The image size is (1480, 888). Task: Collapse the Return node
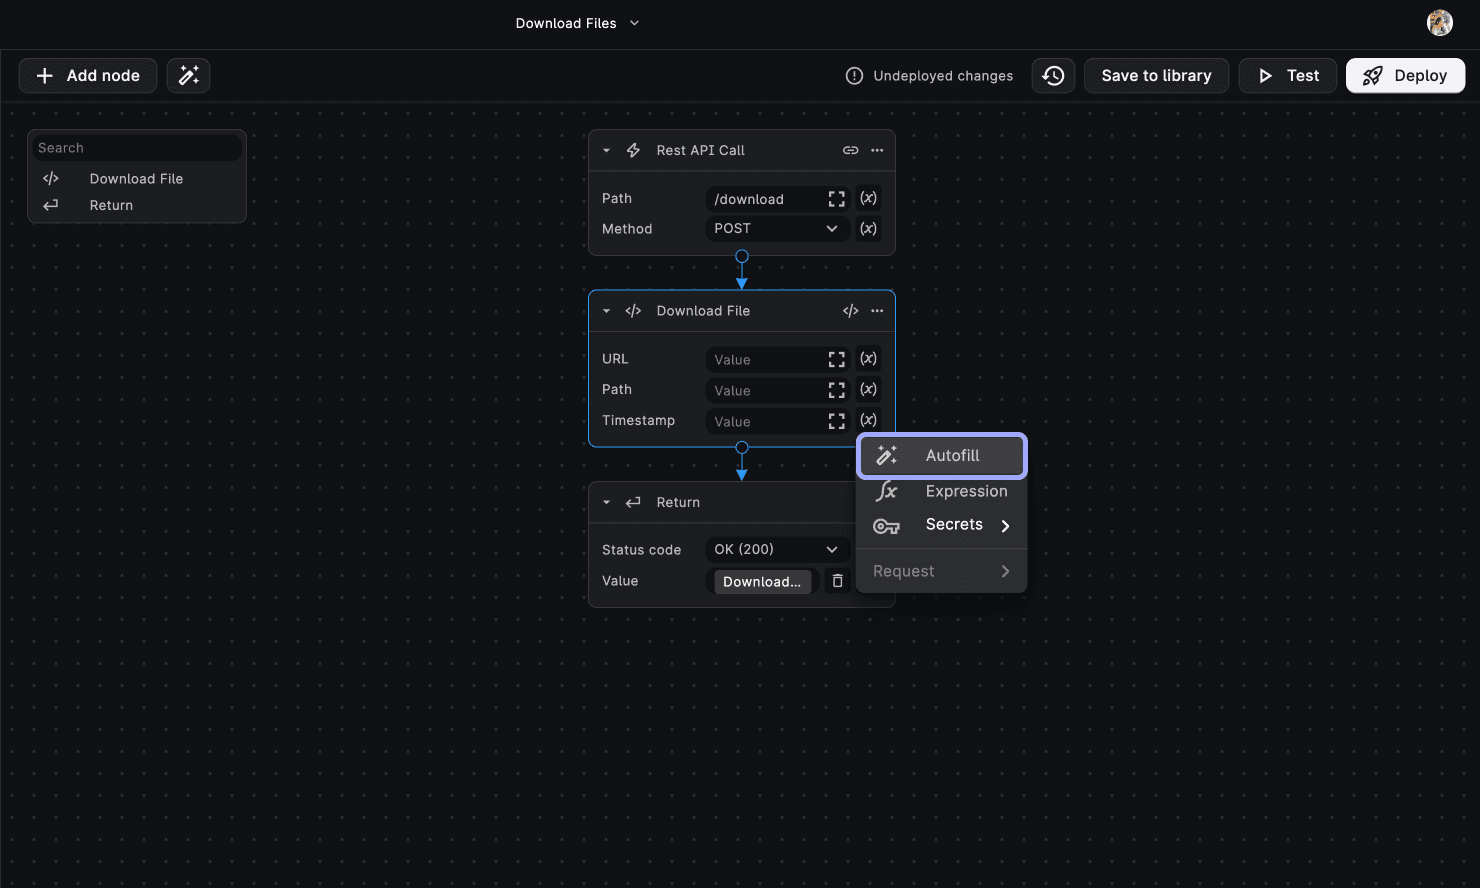pos(606,502)
